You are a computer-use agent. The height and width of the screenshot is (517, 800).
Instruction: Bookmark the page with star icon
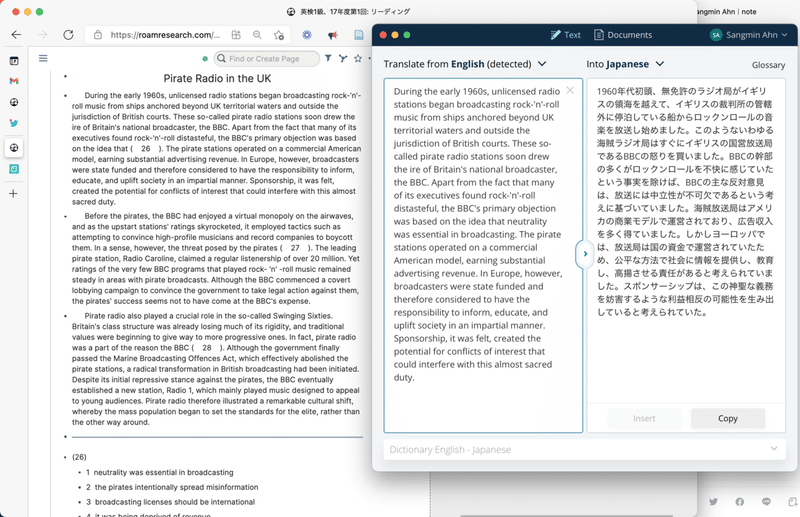point(279,35)
